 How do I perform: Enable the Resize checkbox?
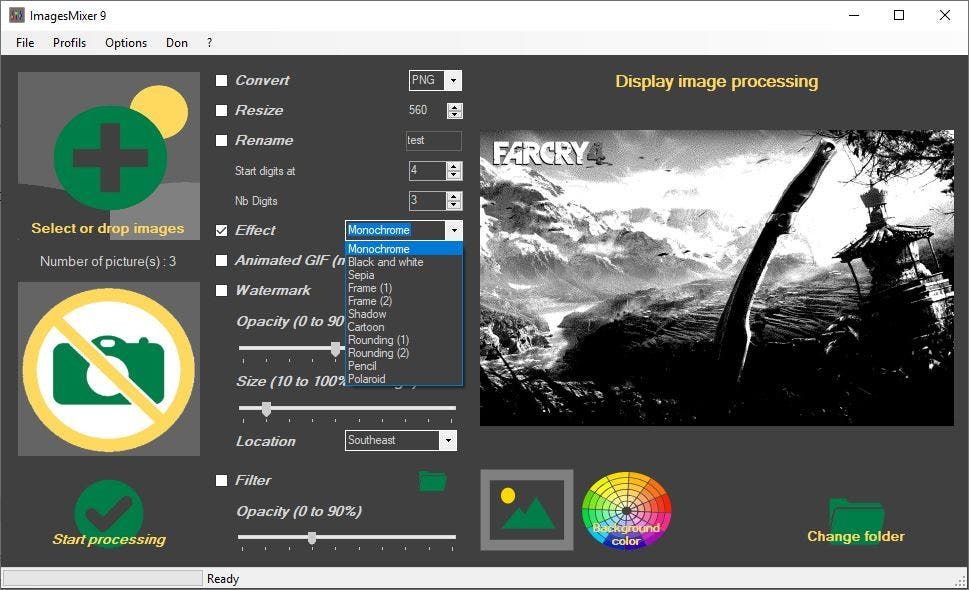click(221, 111)
